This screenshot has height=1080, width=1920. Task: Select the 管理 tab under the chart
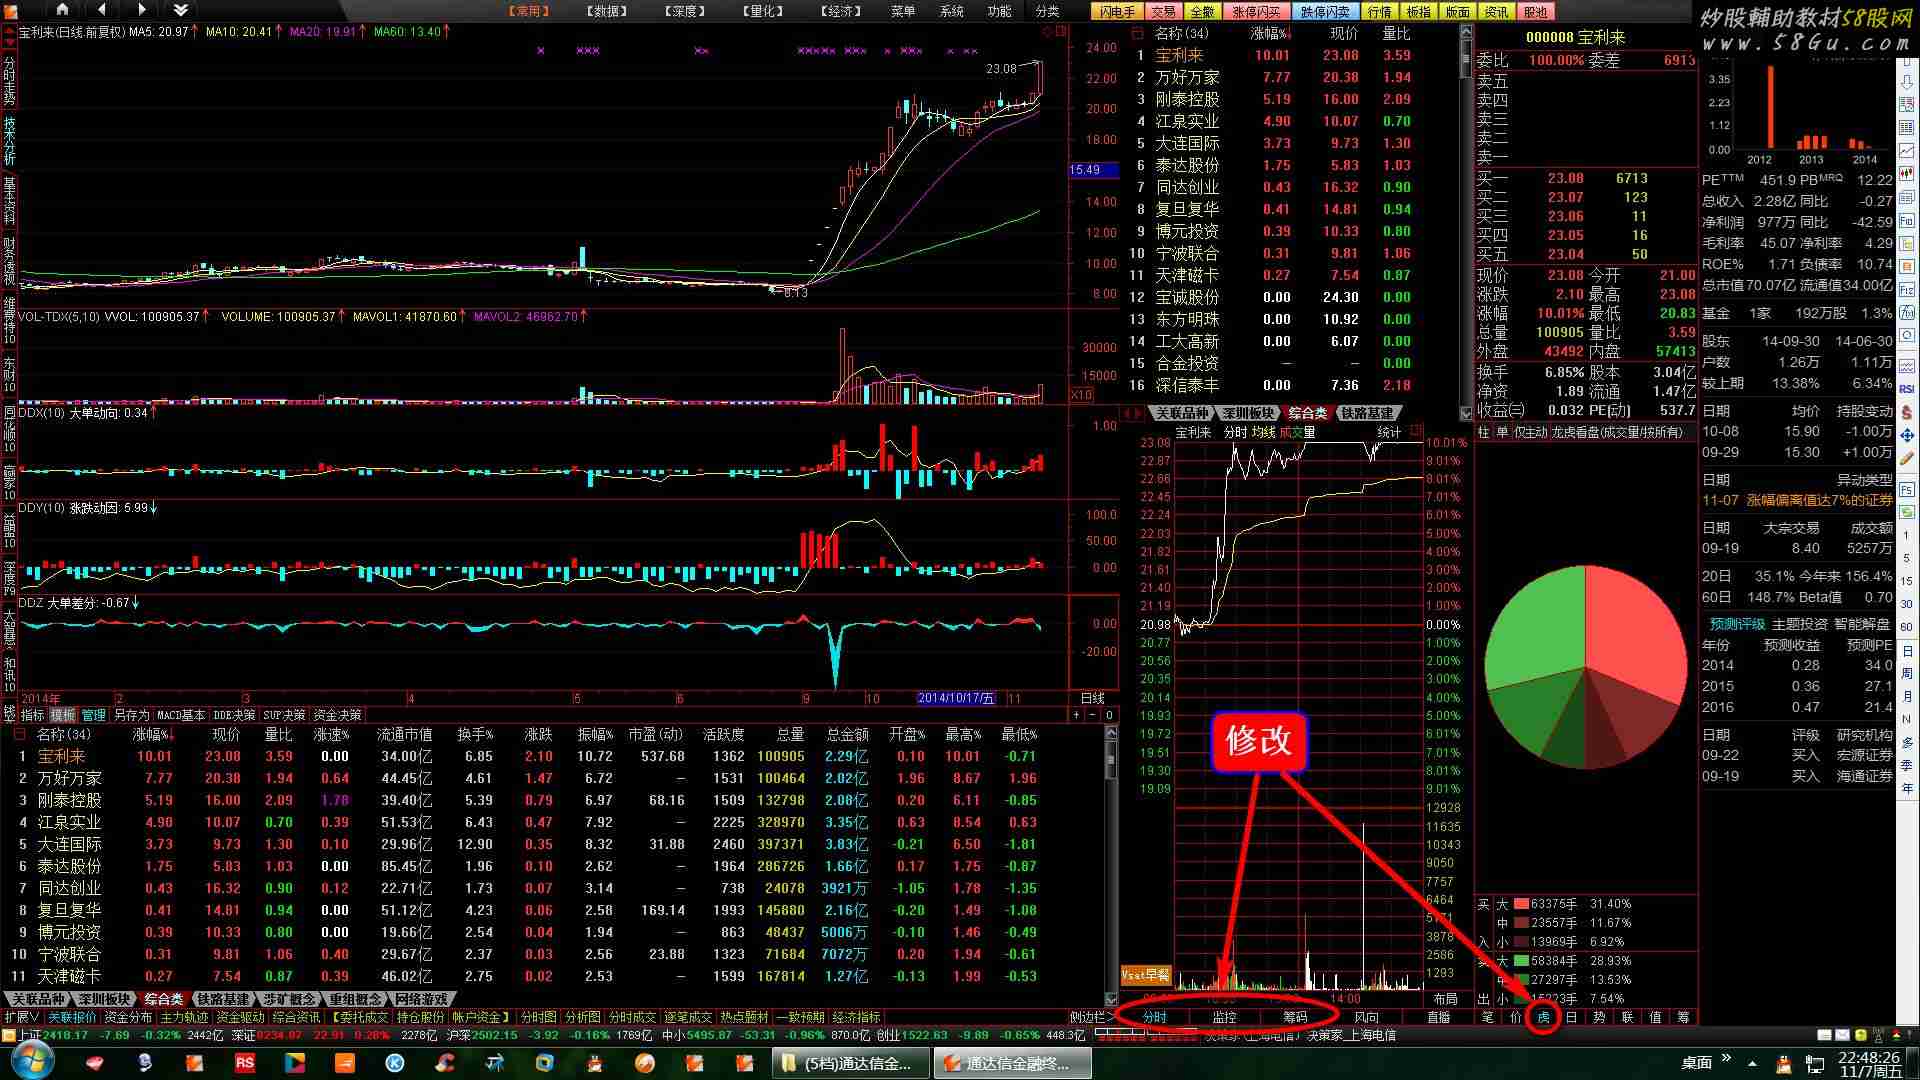[x=93, y=715]
